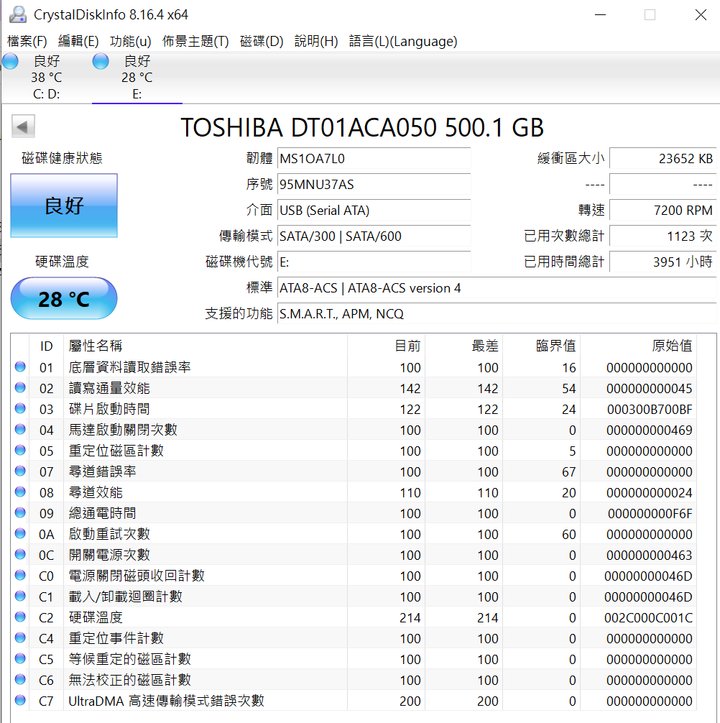This screenshot has height=723, width=720.
Task: Click current value 200 in UltraDMA row
Action: click(x=410, y=701)
